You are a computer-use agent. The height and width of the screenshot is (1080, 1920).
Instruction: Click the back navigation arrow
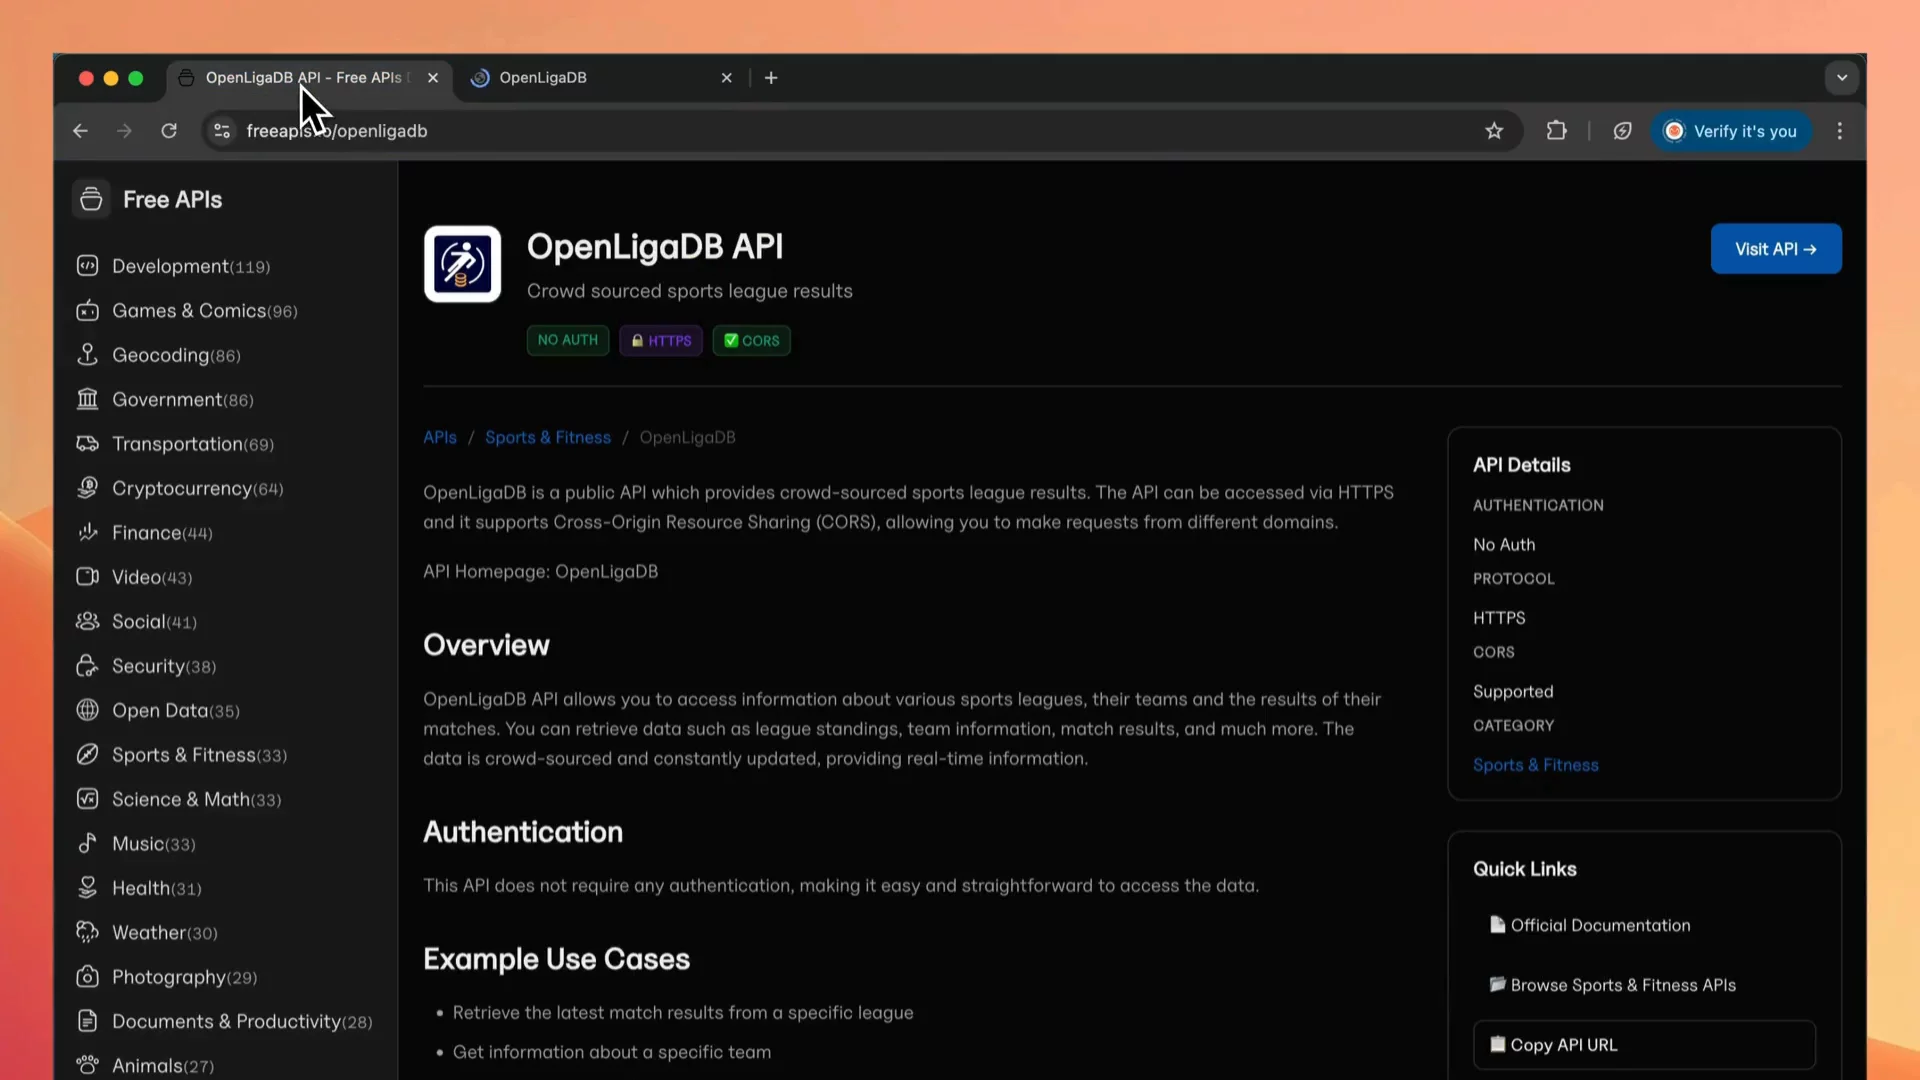click(81, 131)
